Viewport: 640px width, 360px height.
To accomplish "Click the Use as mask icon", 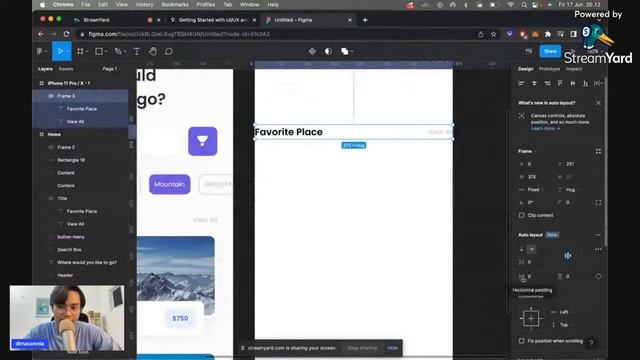I will coord(328,51).
